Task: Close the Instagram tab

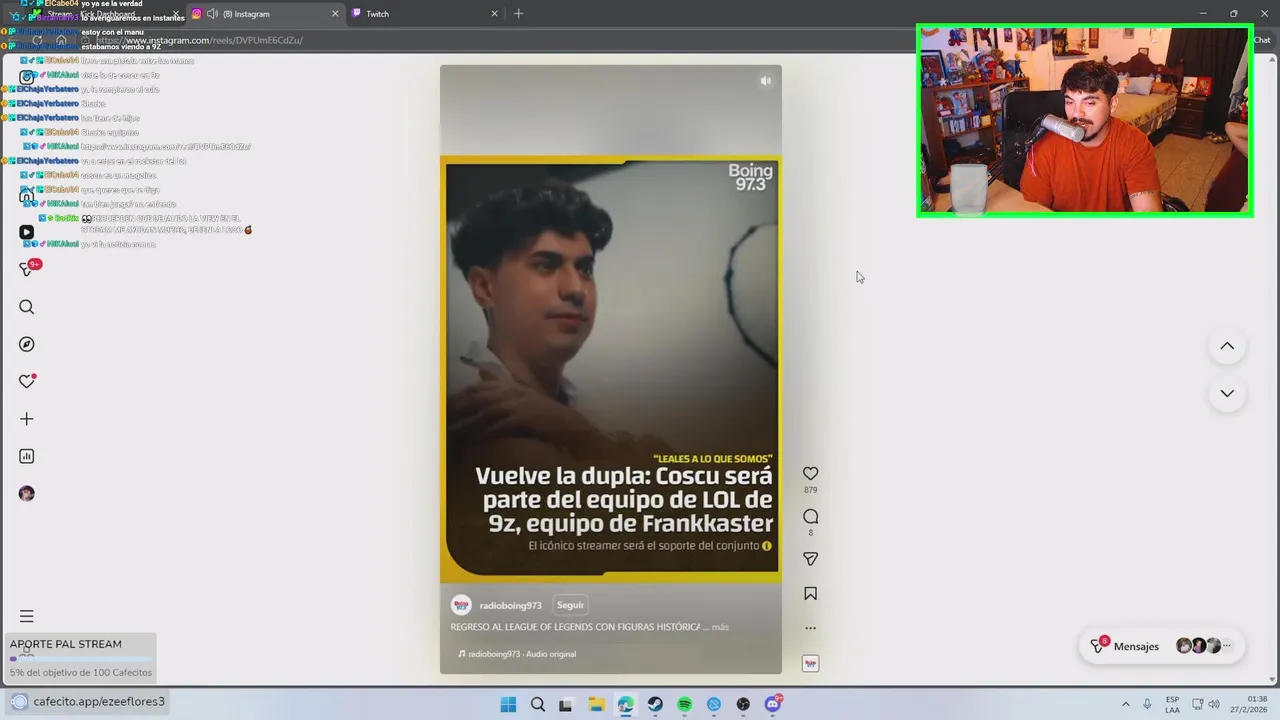Action: point(334,14)
